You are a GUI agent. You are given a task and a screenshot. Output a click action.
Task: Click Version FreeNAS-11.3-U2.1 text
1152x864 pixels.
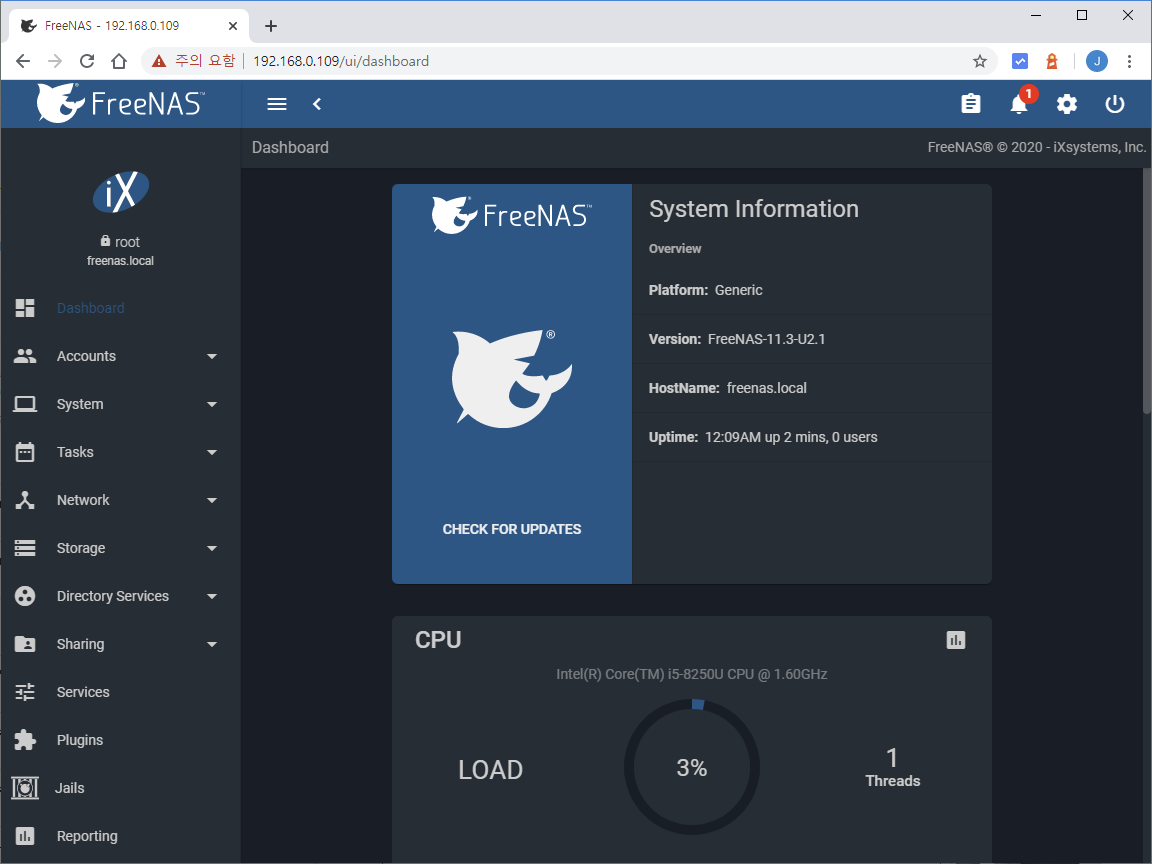click(x=737, y=339)
